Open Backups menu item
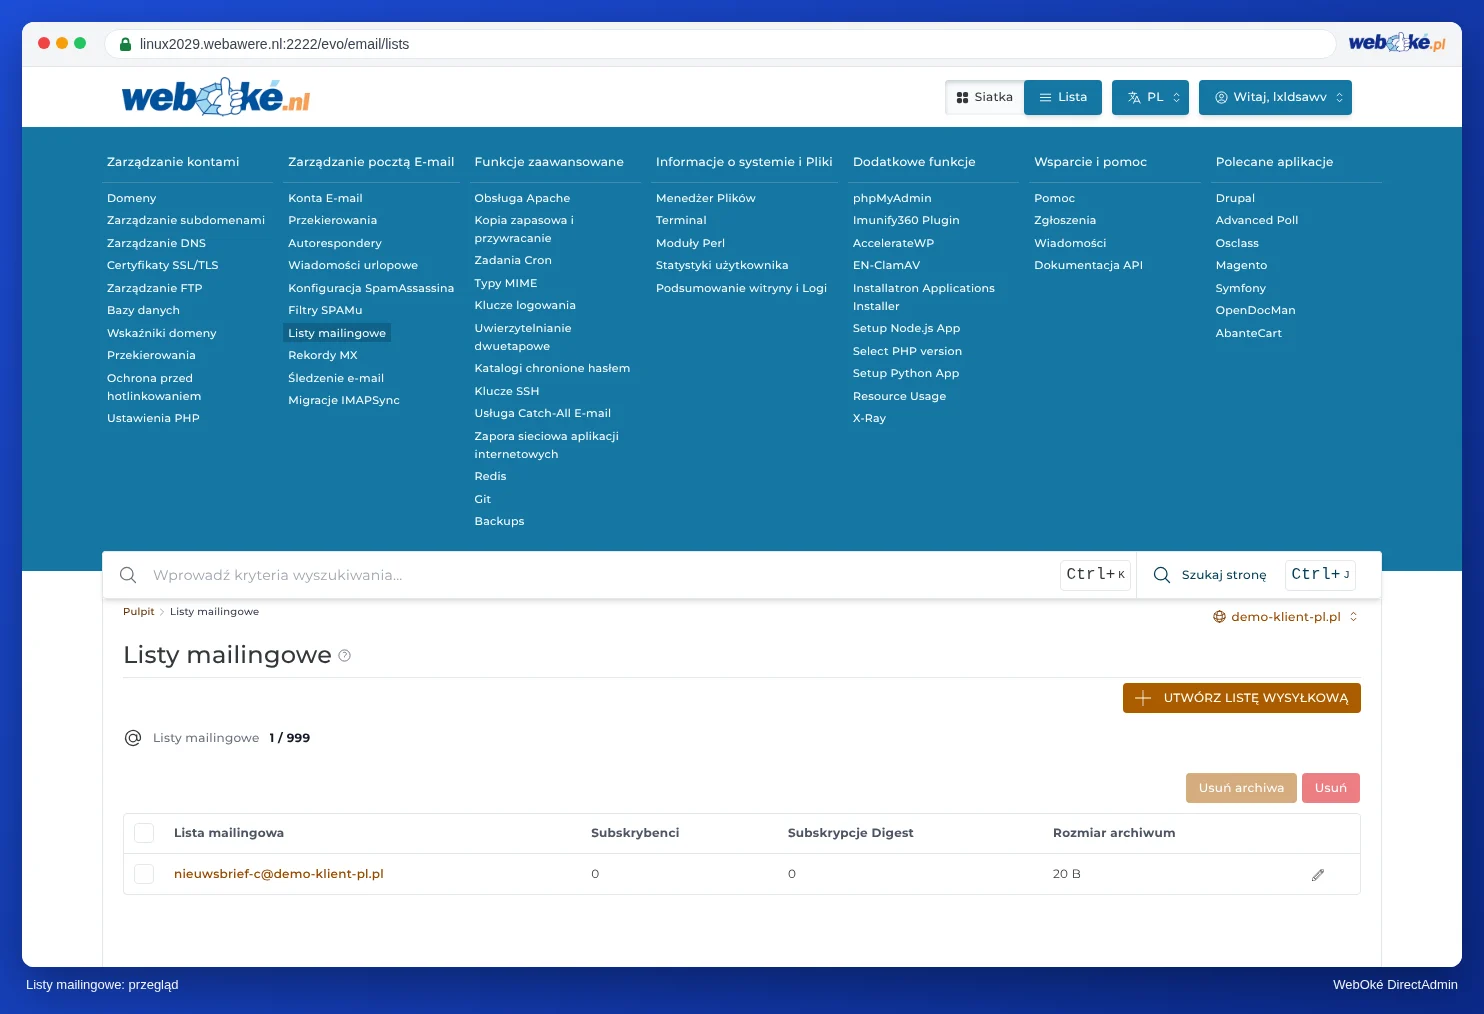This screenshot has width=1484, height=1014. [499, 521]
